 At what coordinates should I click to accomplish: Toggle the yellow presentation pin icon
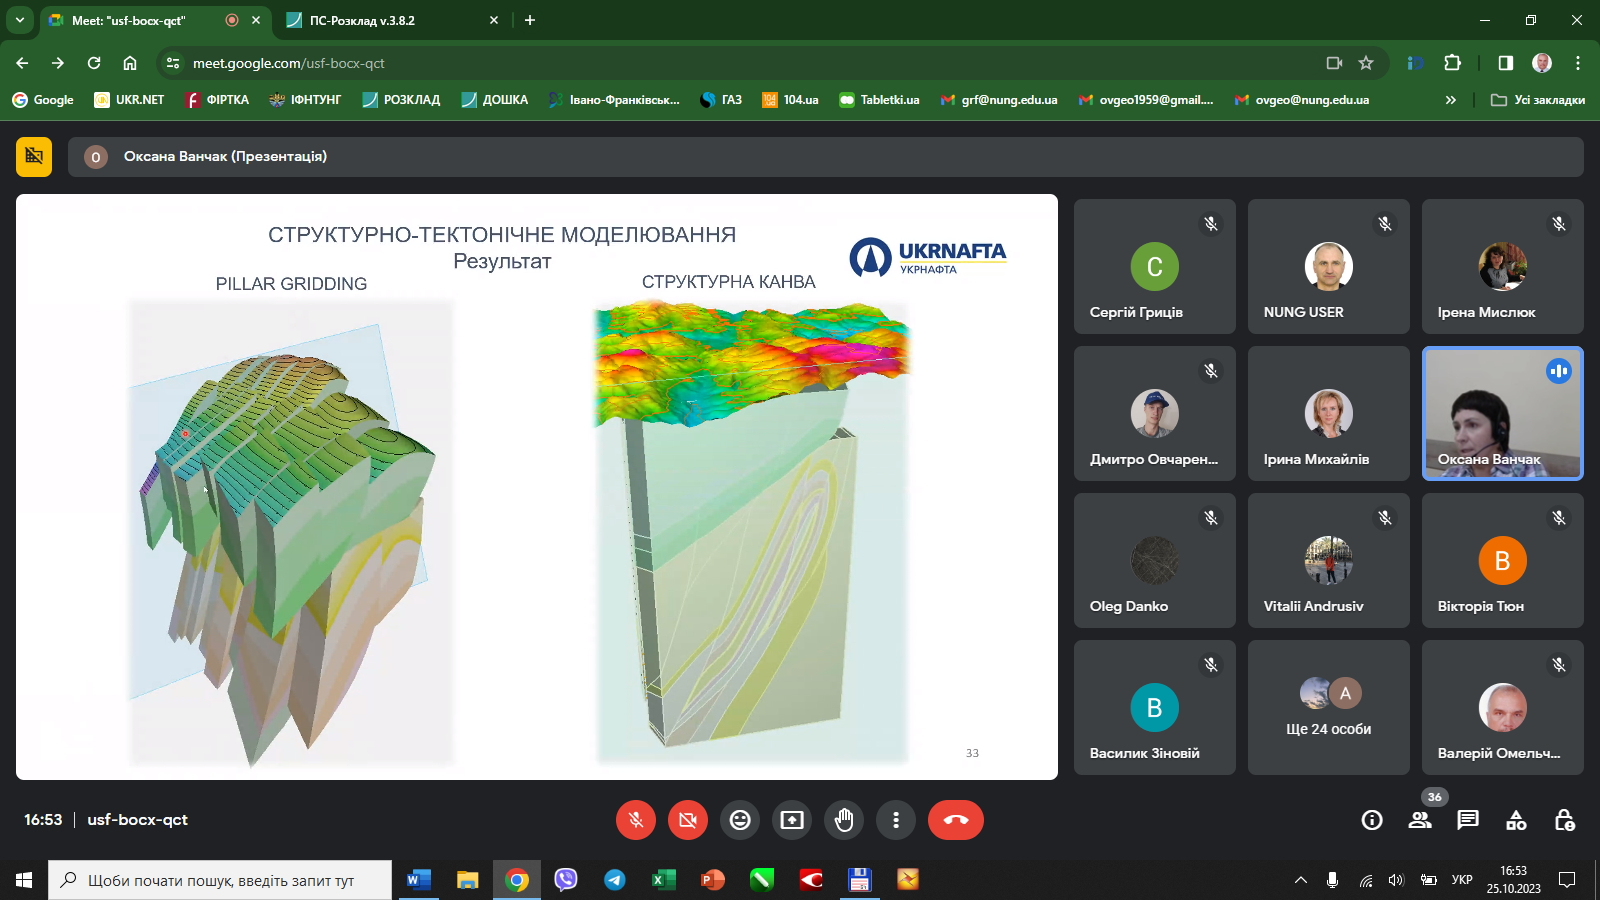pos(34,157)
